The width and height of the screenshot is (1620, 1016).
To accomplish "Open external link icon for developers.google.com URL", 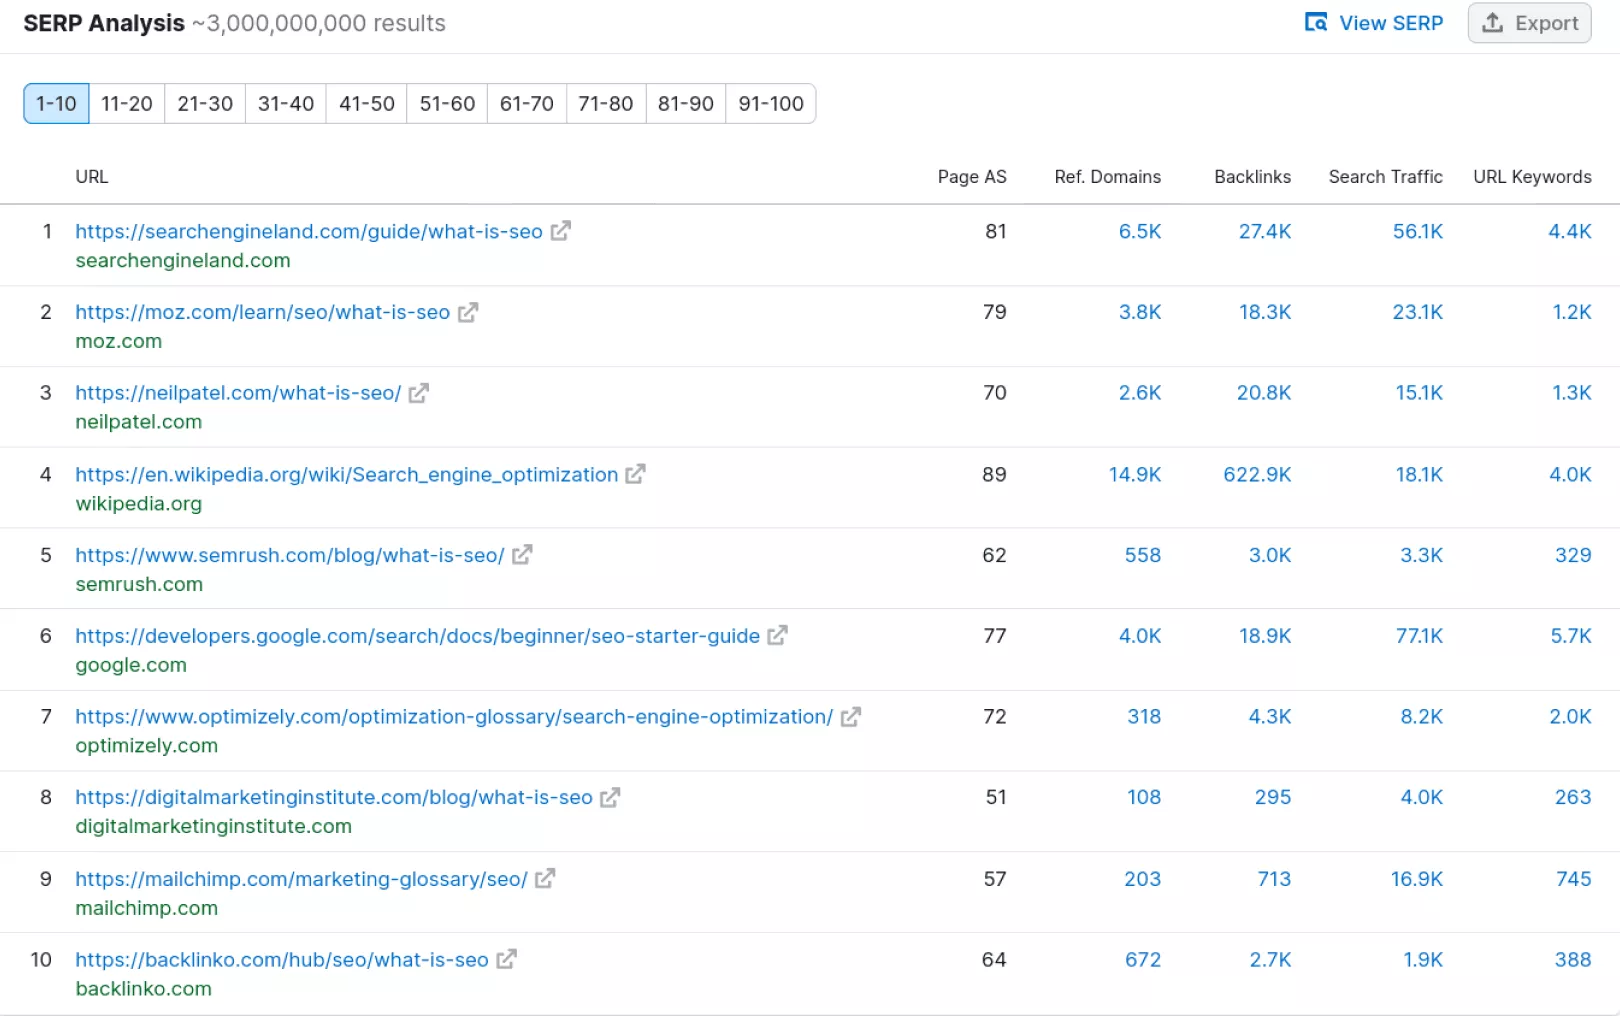I will [778, 636].
